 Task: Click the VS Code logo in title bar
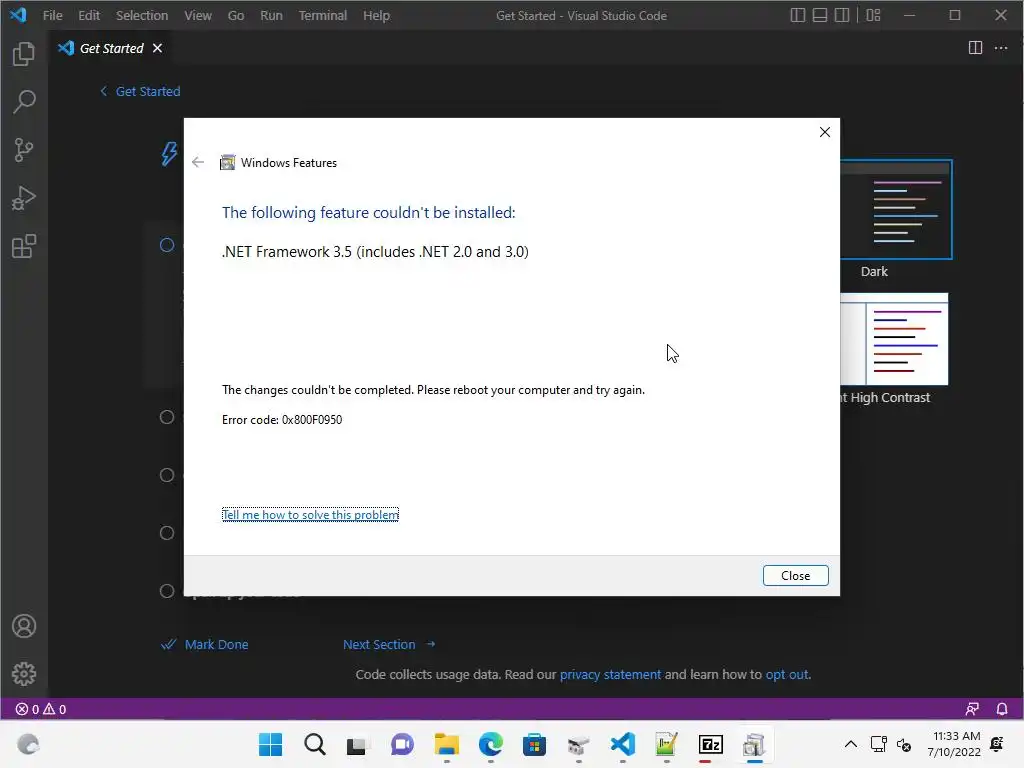click(x=18, y=14)
